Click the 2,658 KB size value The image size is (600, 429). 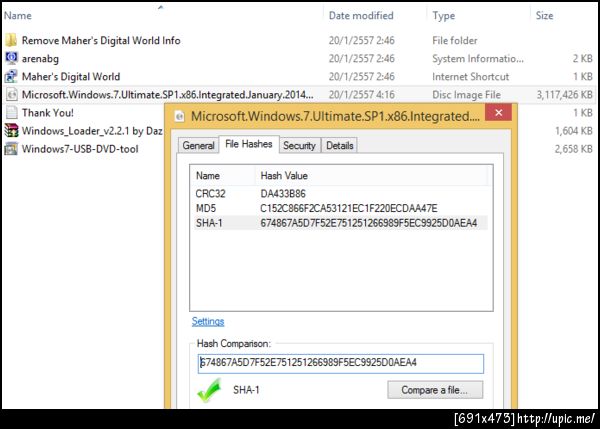pyautogui.click(x=573, y=149)
